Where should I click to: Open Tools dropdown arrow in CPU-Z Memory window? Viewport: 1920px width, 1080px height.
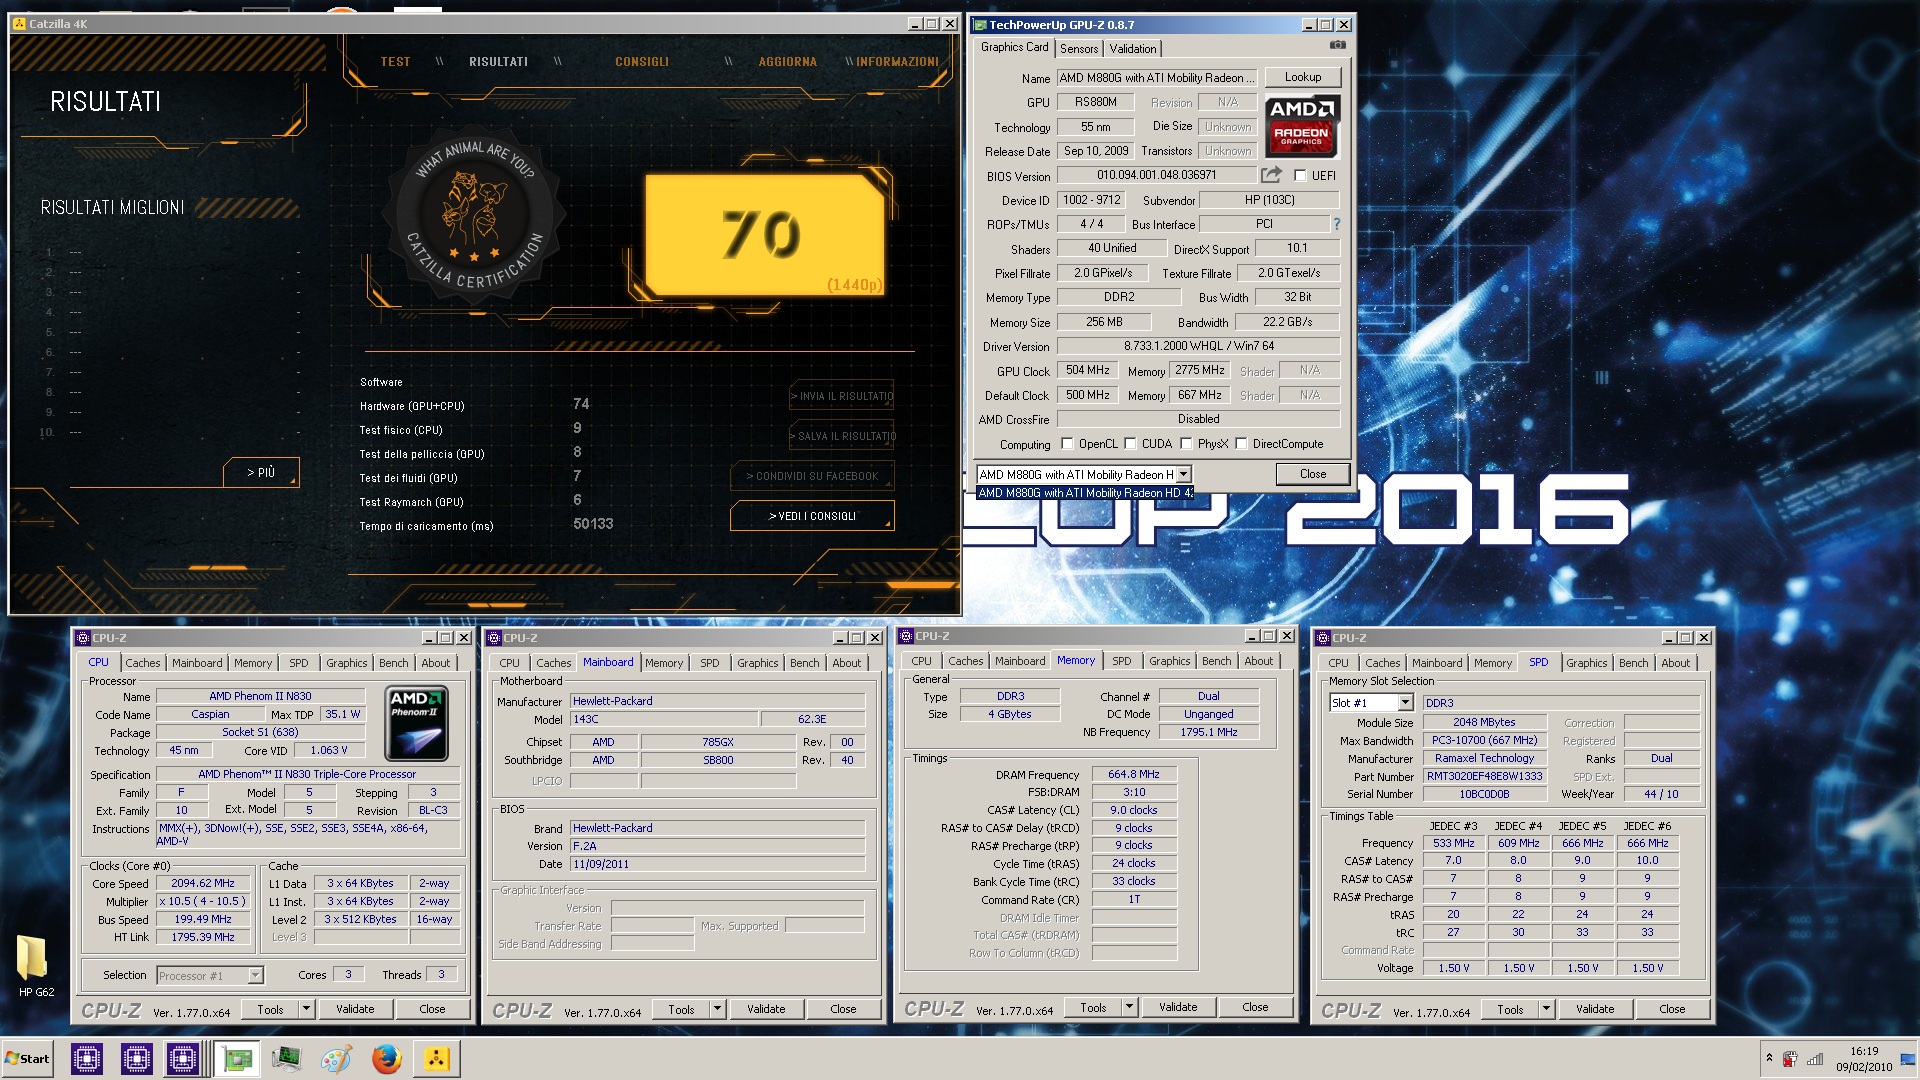click(1129, 1007)
